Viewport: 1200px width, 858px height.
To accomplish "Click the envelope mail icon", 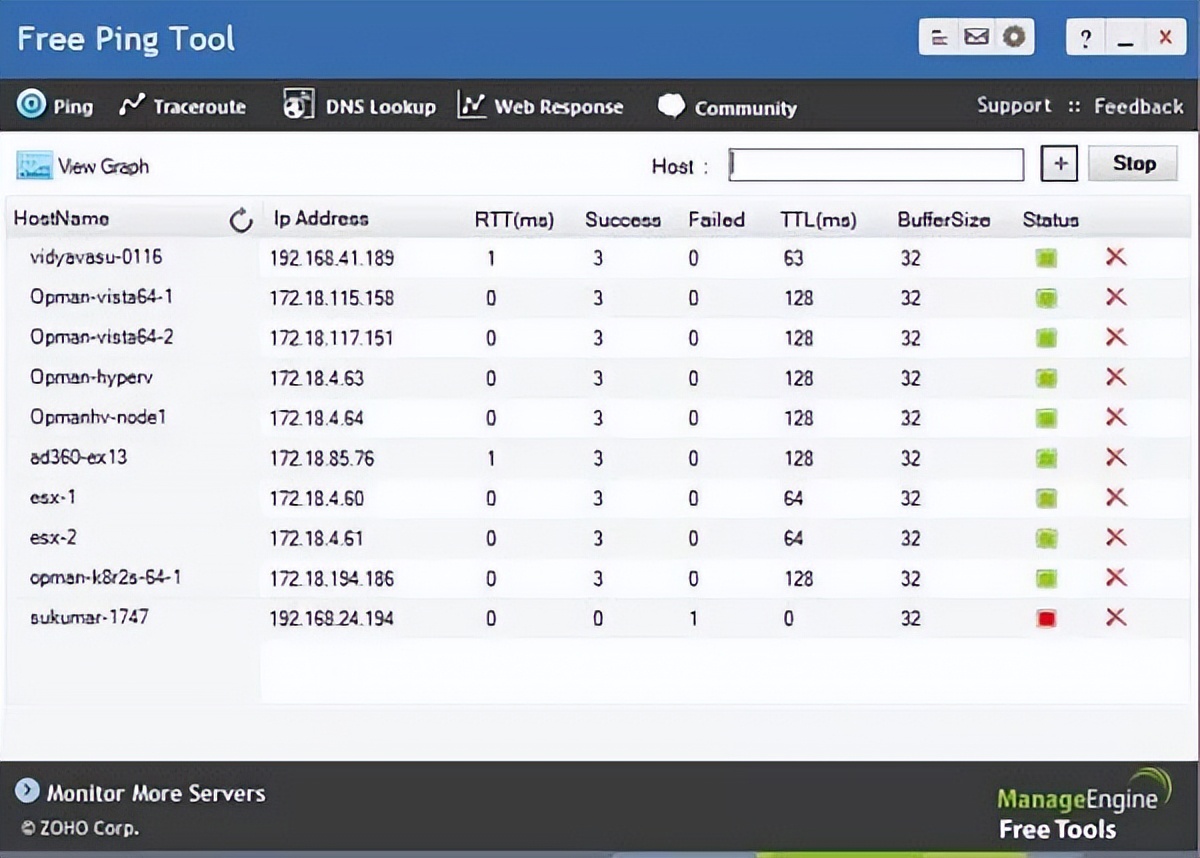I will [x=976, y=38].
